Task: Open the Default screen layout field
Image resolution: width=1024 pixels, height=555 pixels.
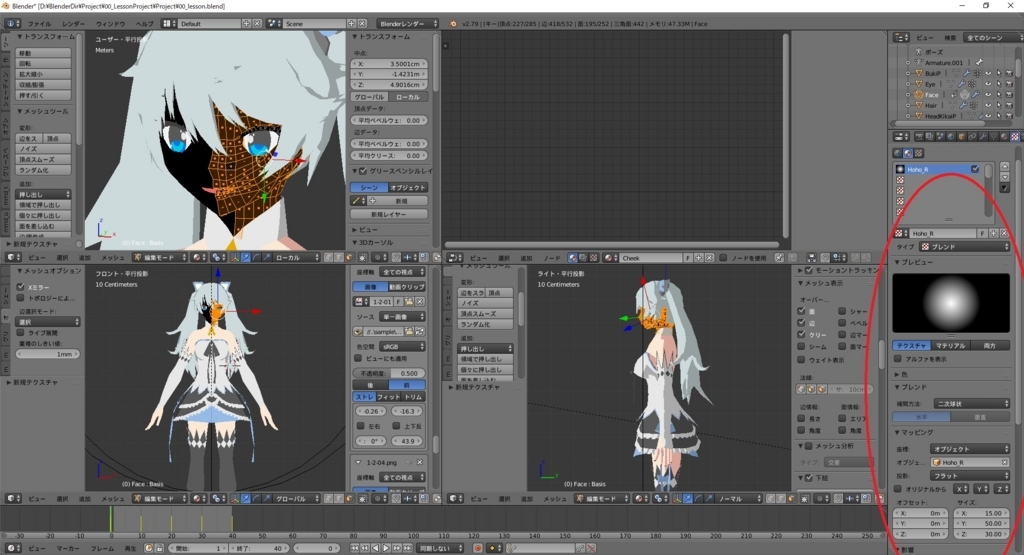Action: coord(210,24)
